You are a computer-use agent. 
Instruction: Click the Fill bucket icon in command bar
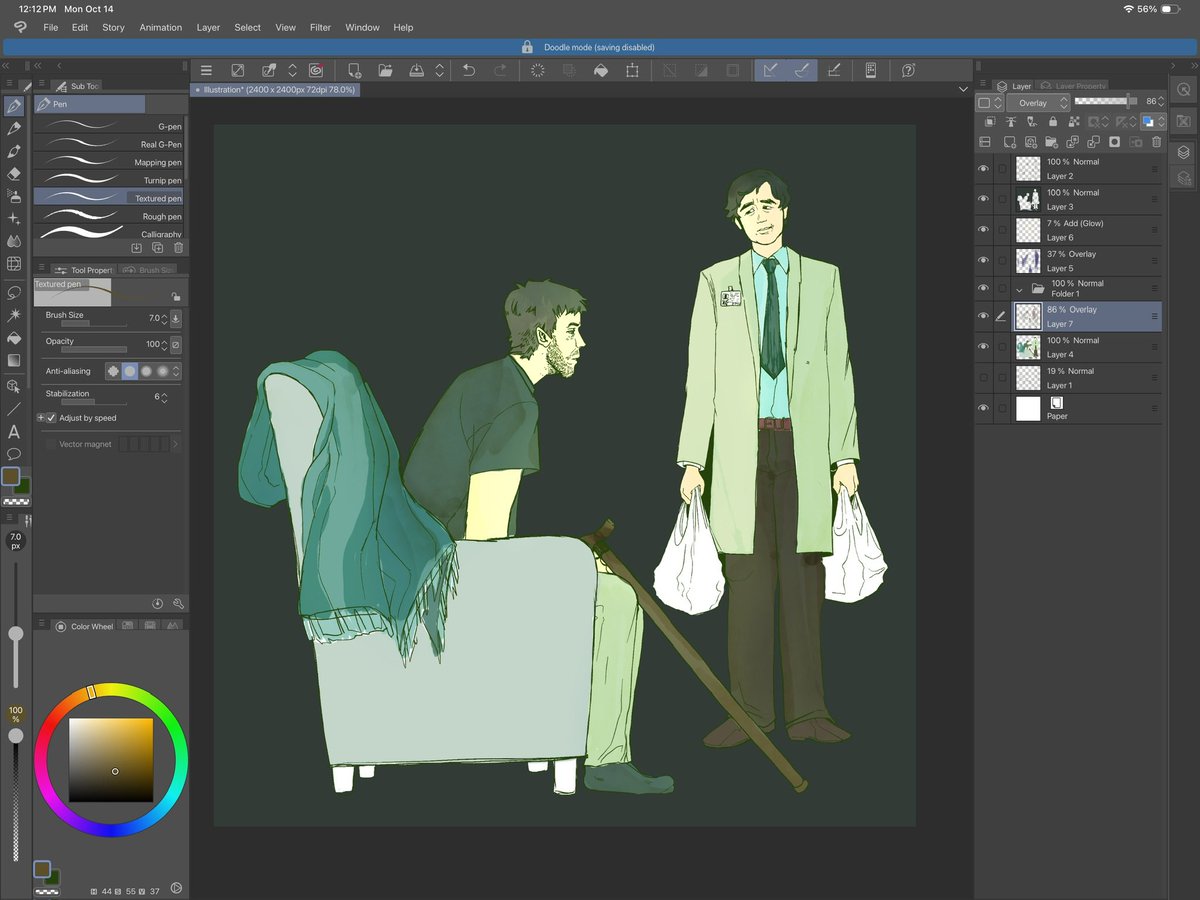(x=601, y=70)
